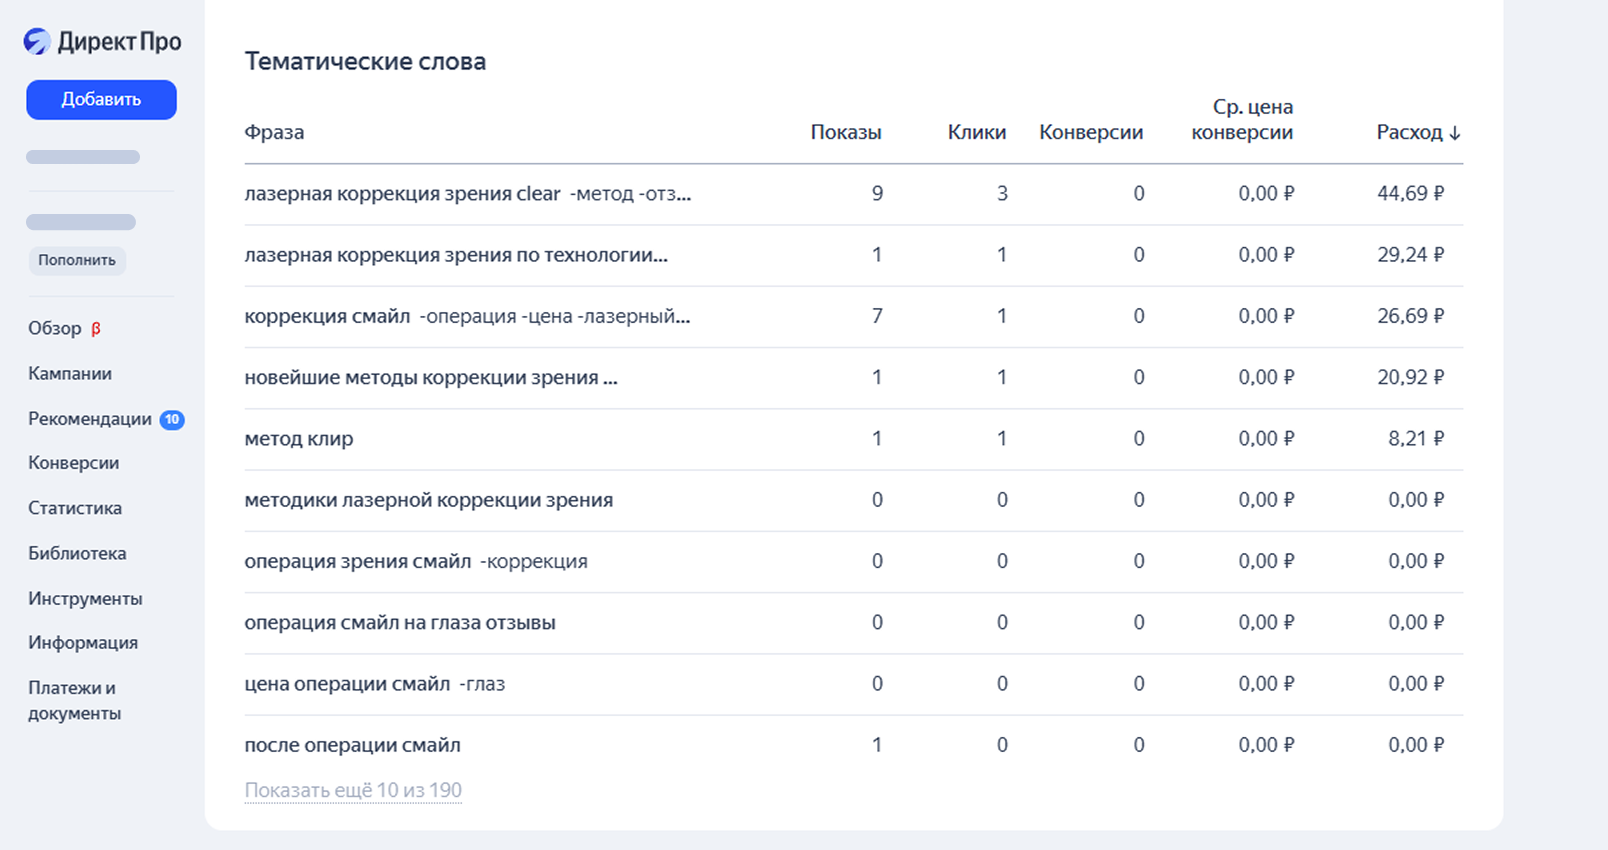Click the expense value 20,92 ₽

pyautogui.click(x=1410, y=377)
